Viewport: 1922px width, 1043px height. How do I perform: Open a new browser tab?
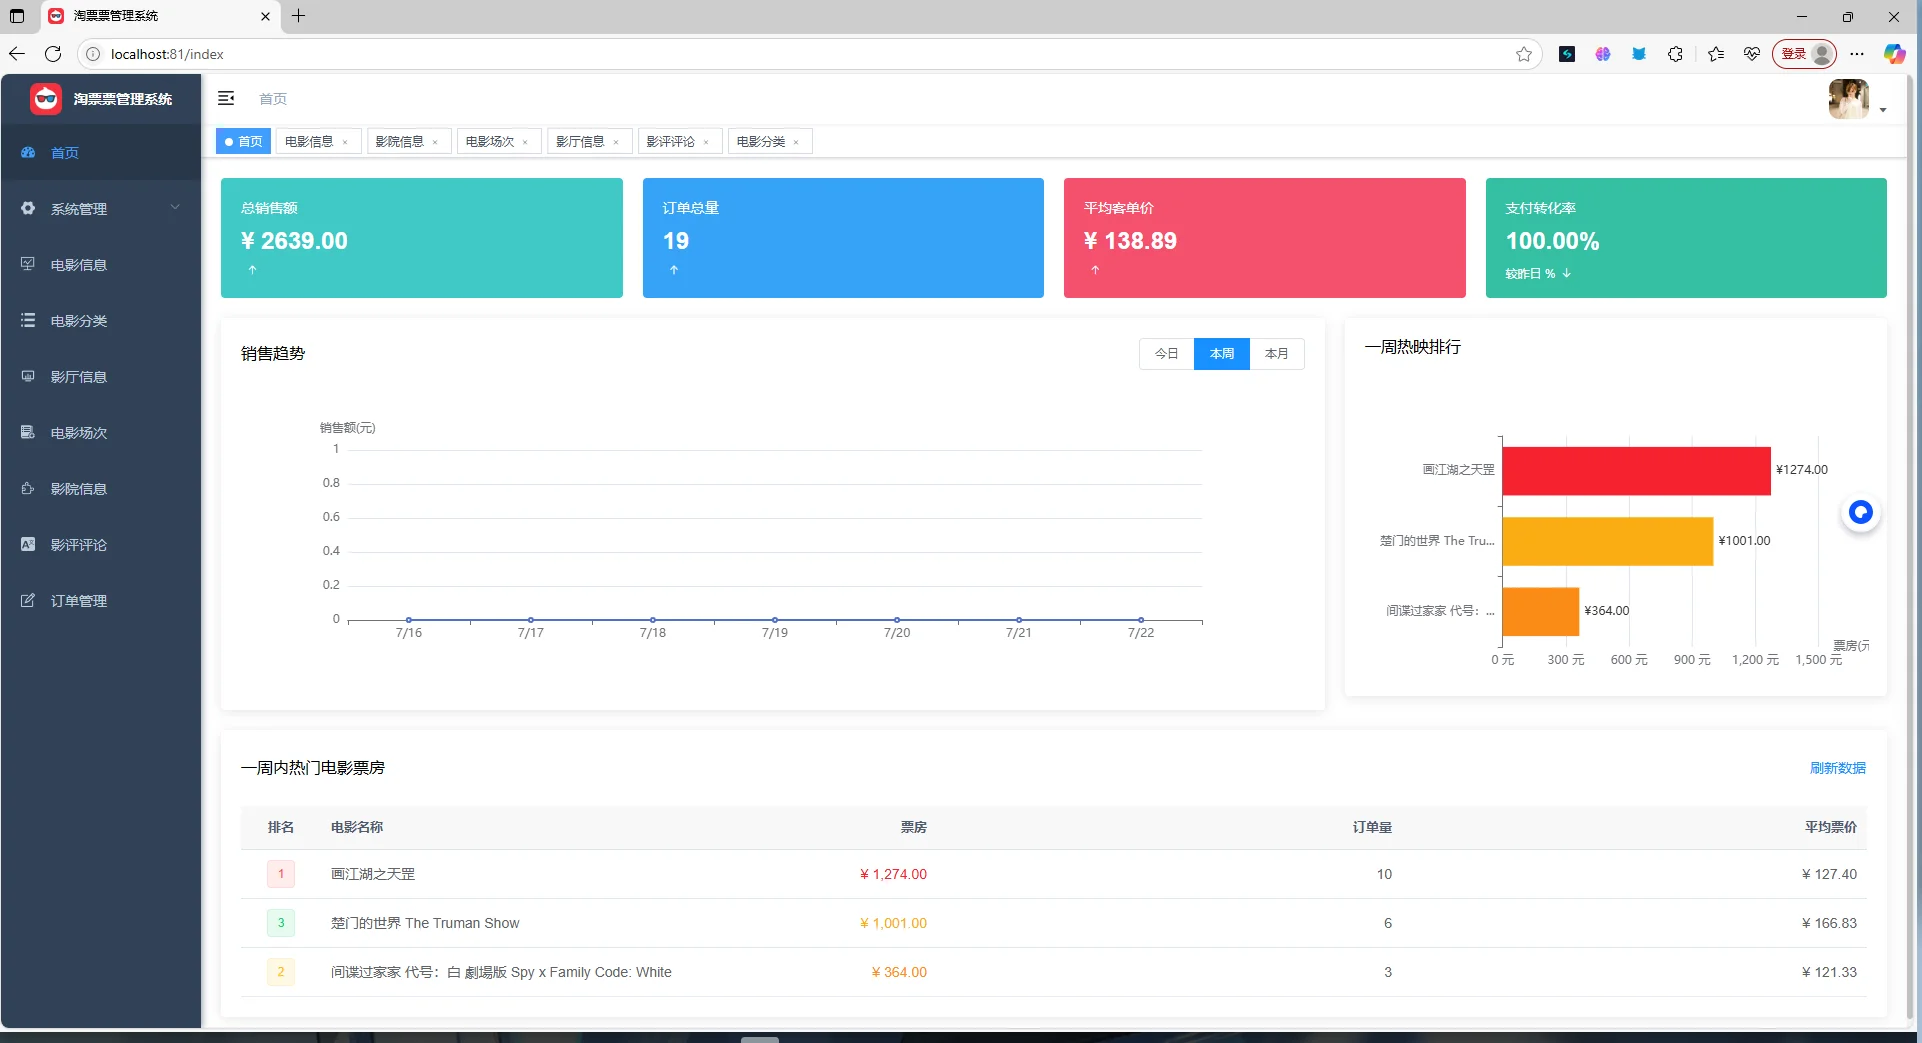coord(299,16)
